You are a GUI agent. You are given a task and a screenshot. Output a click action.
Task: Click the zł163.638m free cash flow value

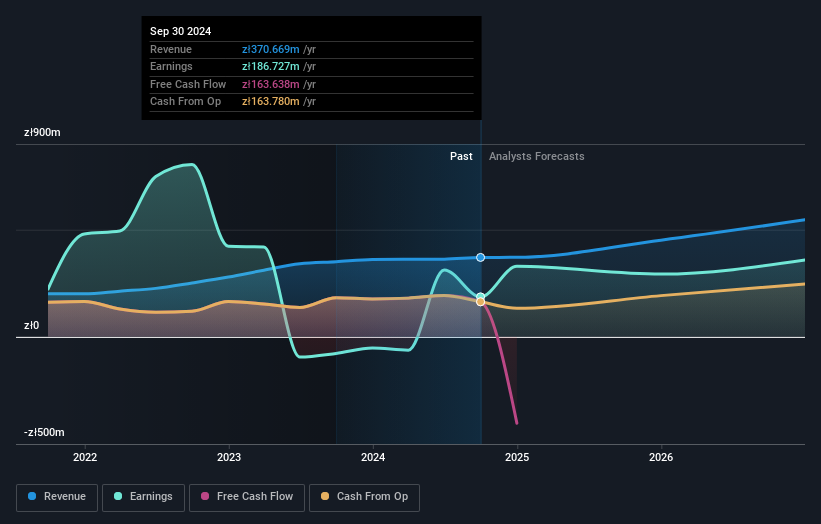(x=271, y=84)
